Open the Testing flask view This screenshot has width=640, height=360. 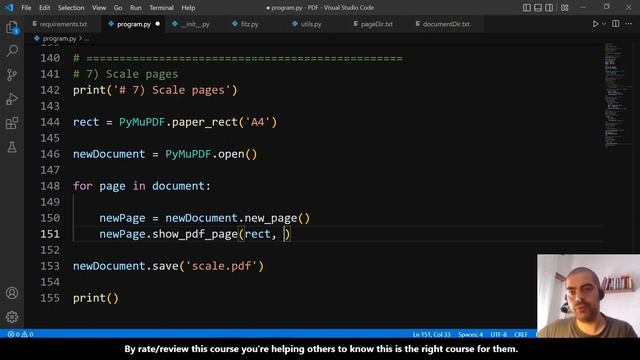(x=12, y=147)
